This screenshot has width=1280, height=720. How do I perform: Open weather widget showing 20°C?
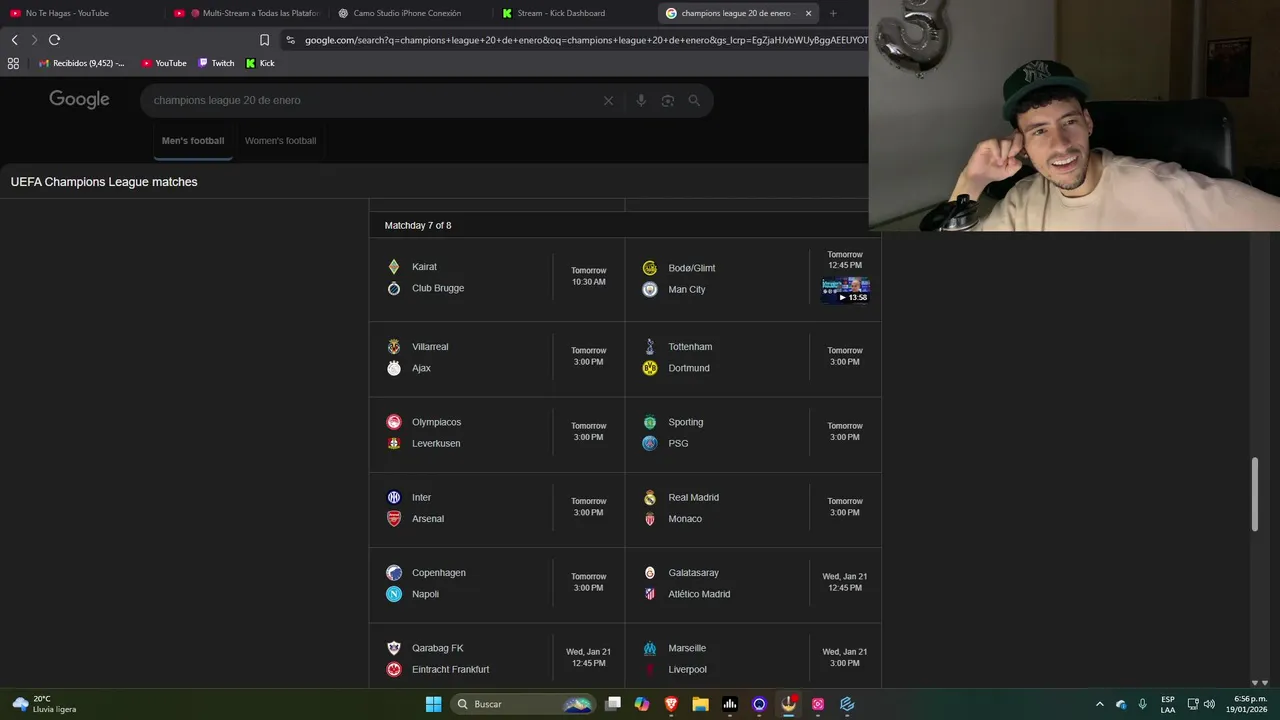45,704
